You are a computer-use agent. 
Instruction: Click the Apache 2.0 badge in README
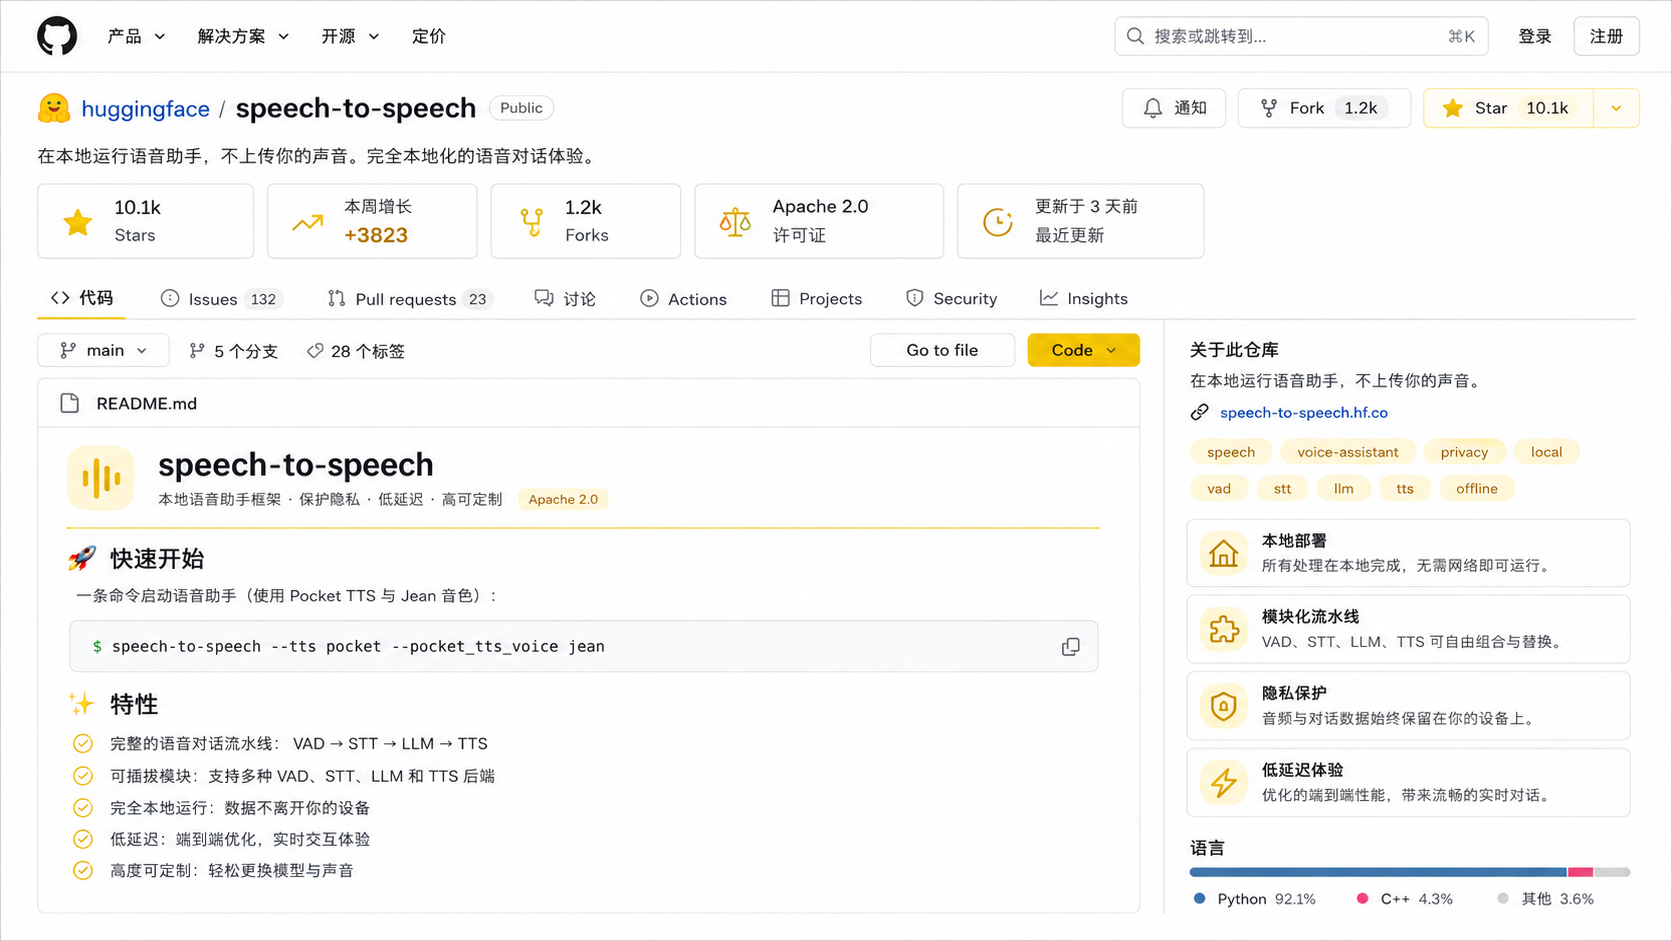(x=563, y=499)
